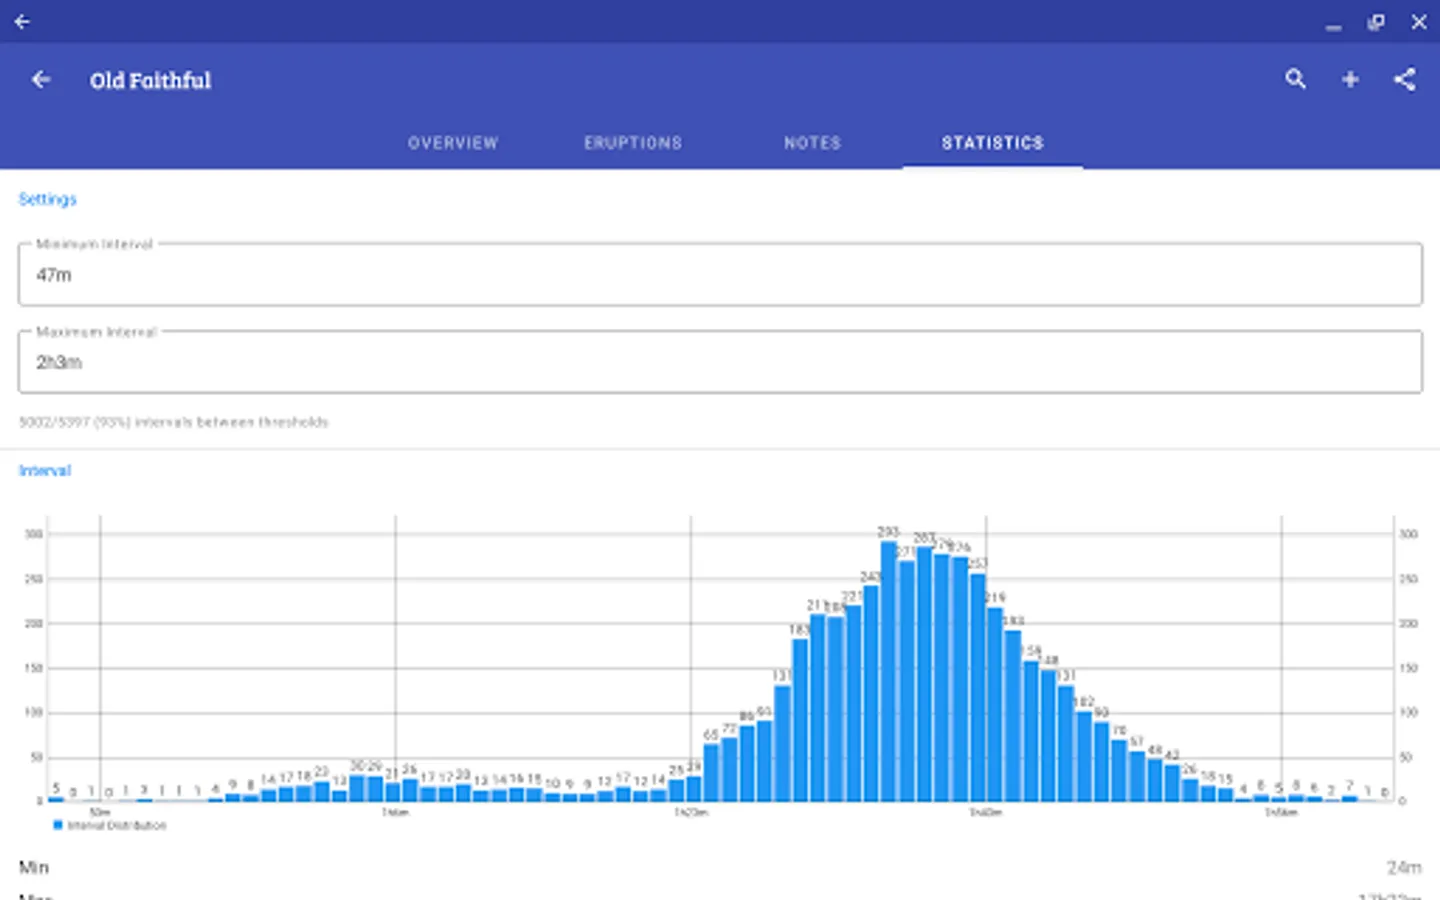Click the Interval Distribution legend entry
1440x900 pixels.
pyautogui.click(x=110, y=825)
